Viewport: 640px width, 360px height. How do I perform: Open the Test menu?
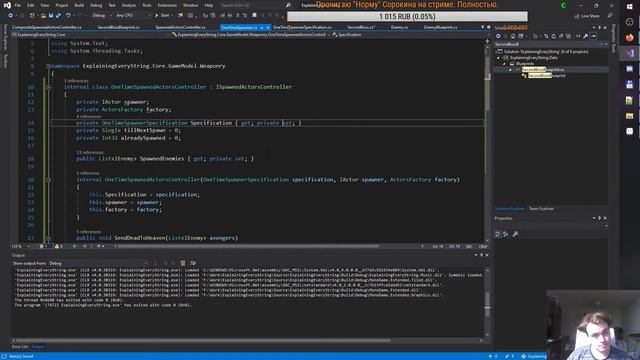[112, 5]
